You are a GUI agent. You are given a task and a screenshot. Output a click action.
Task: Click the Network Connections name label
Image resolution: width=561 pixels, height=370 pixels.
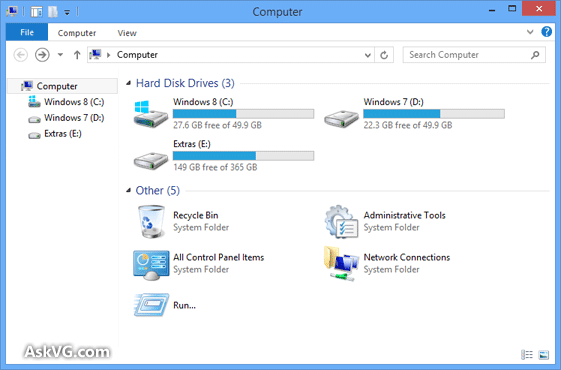point(407,257)
